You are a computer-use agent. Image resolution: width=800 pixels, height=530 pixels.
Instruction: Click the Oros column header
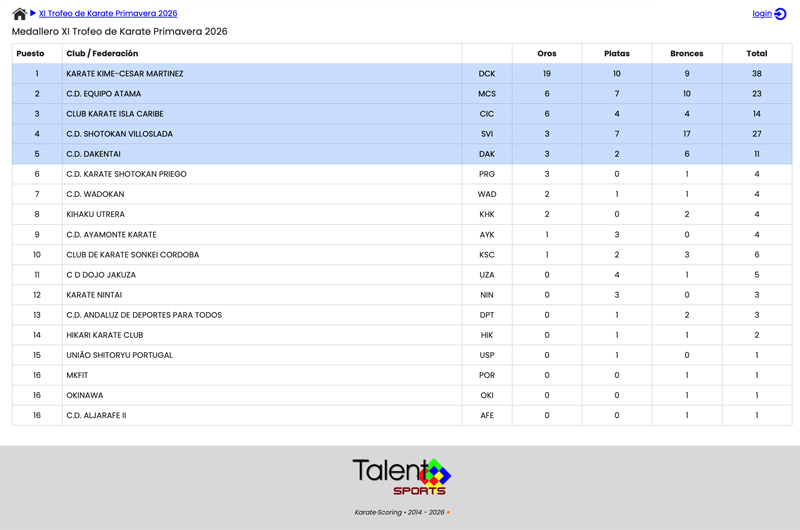(x=546, y=54)
